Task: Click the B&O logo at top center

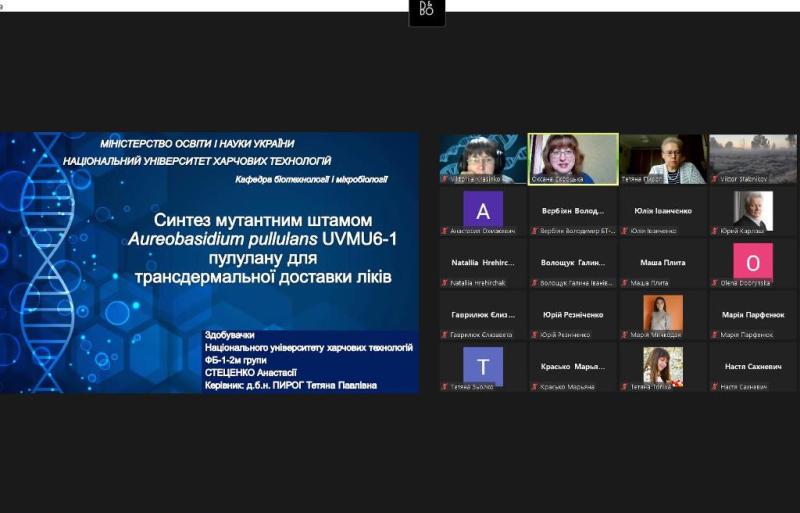Action: pos(427,12)
